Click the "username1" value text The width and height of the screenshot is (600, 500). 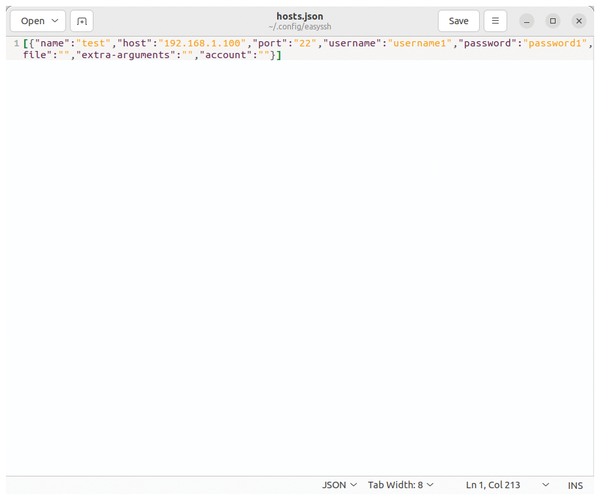pyautogui.click(x=420, y=43)
